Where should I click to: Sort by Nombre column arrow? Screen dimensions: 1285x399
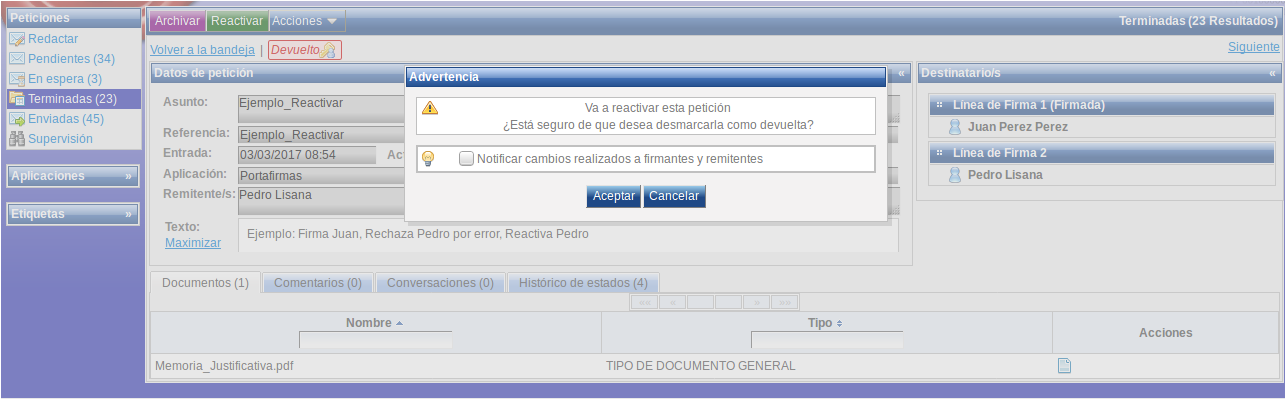(400, 323)
